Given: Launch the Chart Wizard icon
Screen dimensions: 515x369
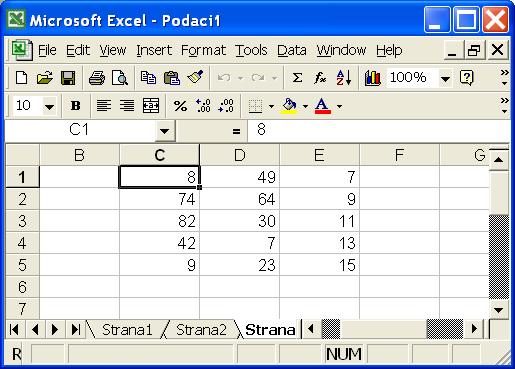Looking at the screenshot, I should coord(372,78).
